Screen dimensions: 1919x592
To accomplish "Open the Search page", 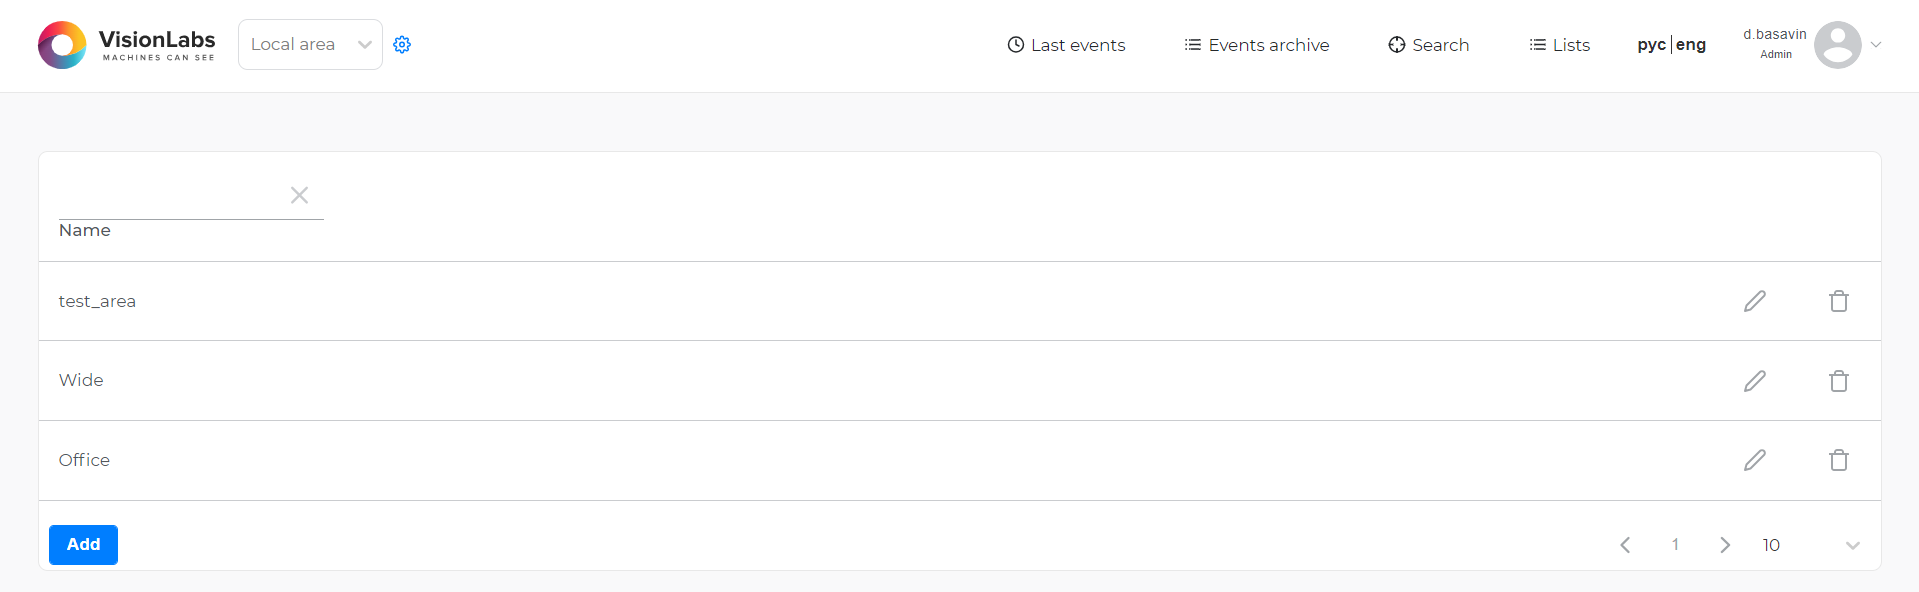I will click(x=1429, y=45).
